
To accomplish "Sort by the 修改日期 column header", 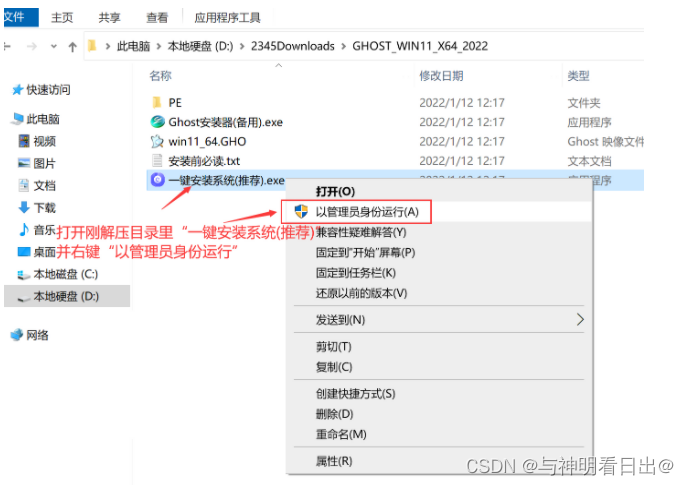I will pos(441,76).
